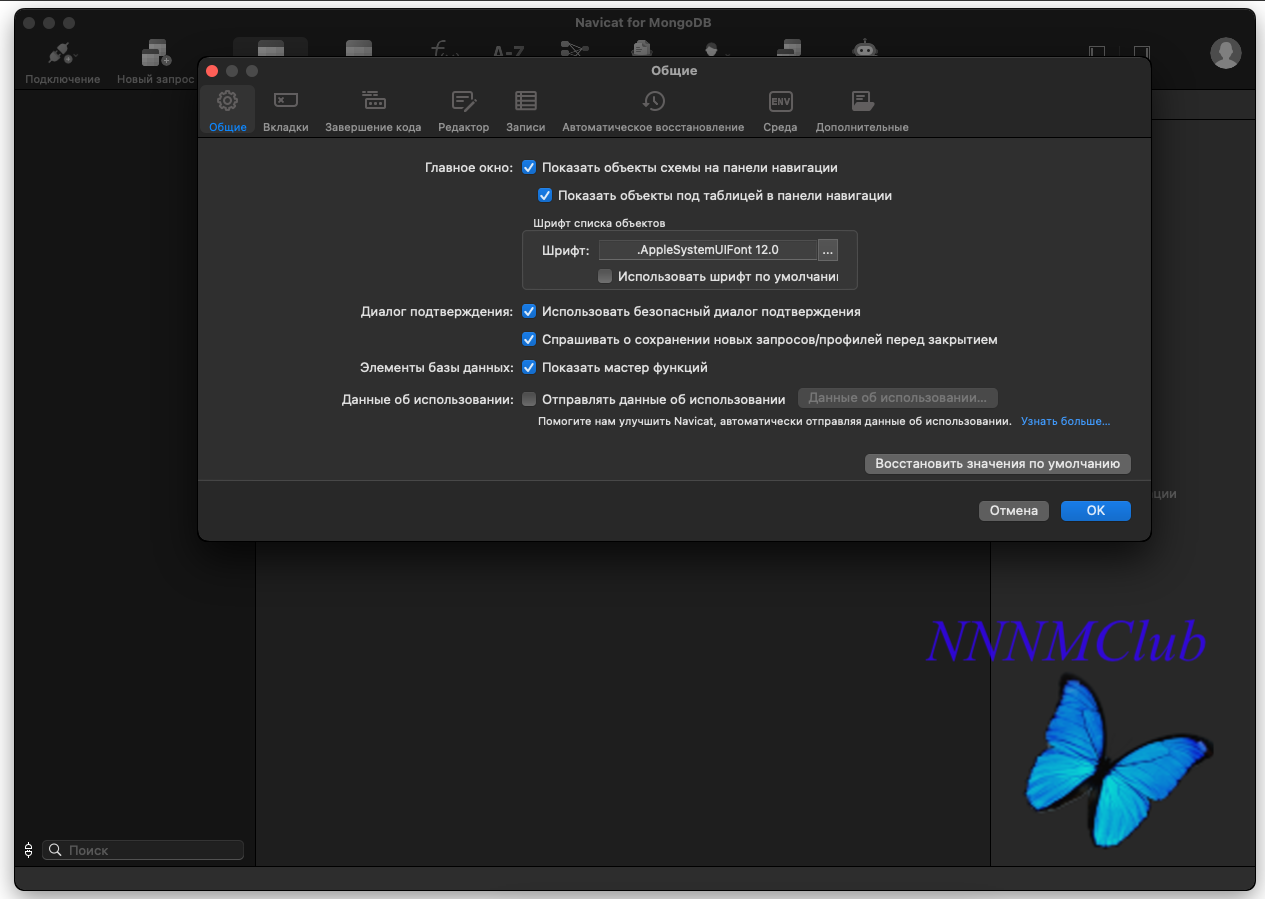This screenshot has width=1265, height=899.
Task: Toggle Использовать безопасный диалог подтверждения
Action: pos(529,312)
